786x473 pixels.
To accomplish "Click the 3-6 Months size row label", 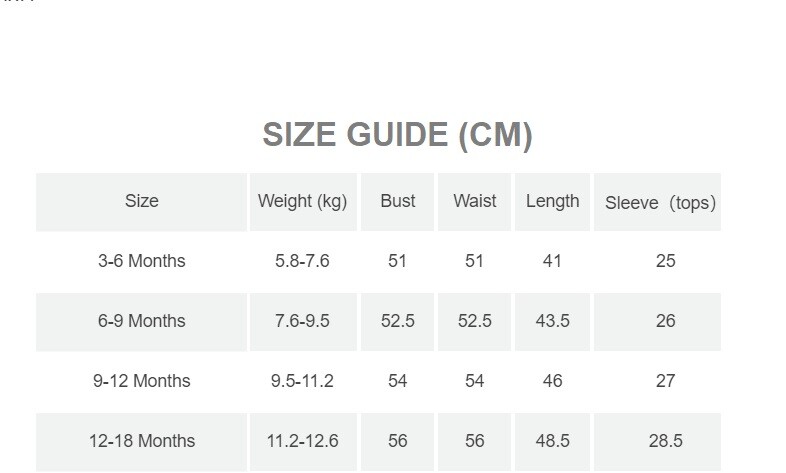I will click(x=141, y=261).
